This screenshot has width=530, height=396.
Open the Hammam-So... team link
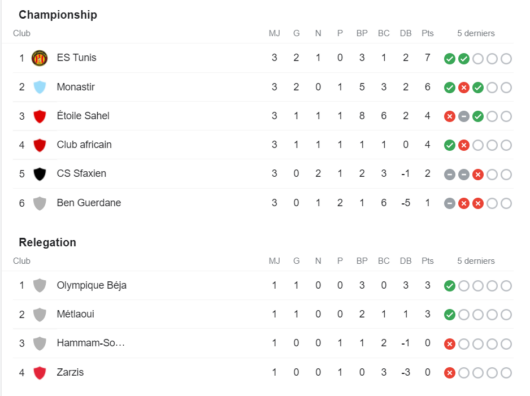[x=91, y=343]
